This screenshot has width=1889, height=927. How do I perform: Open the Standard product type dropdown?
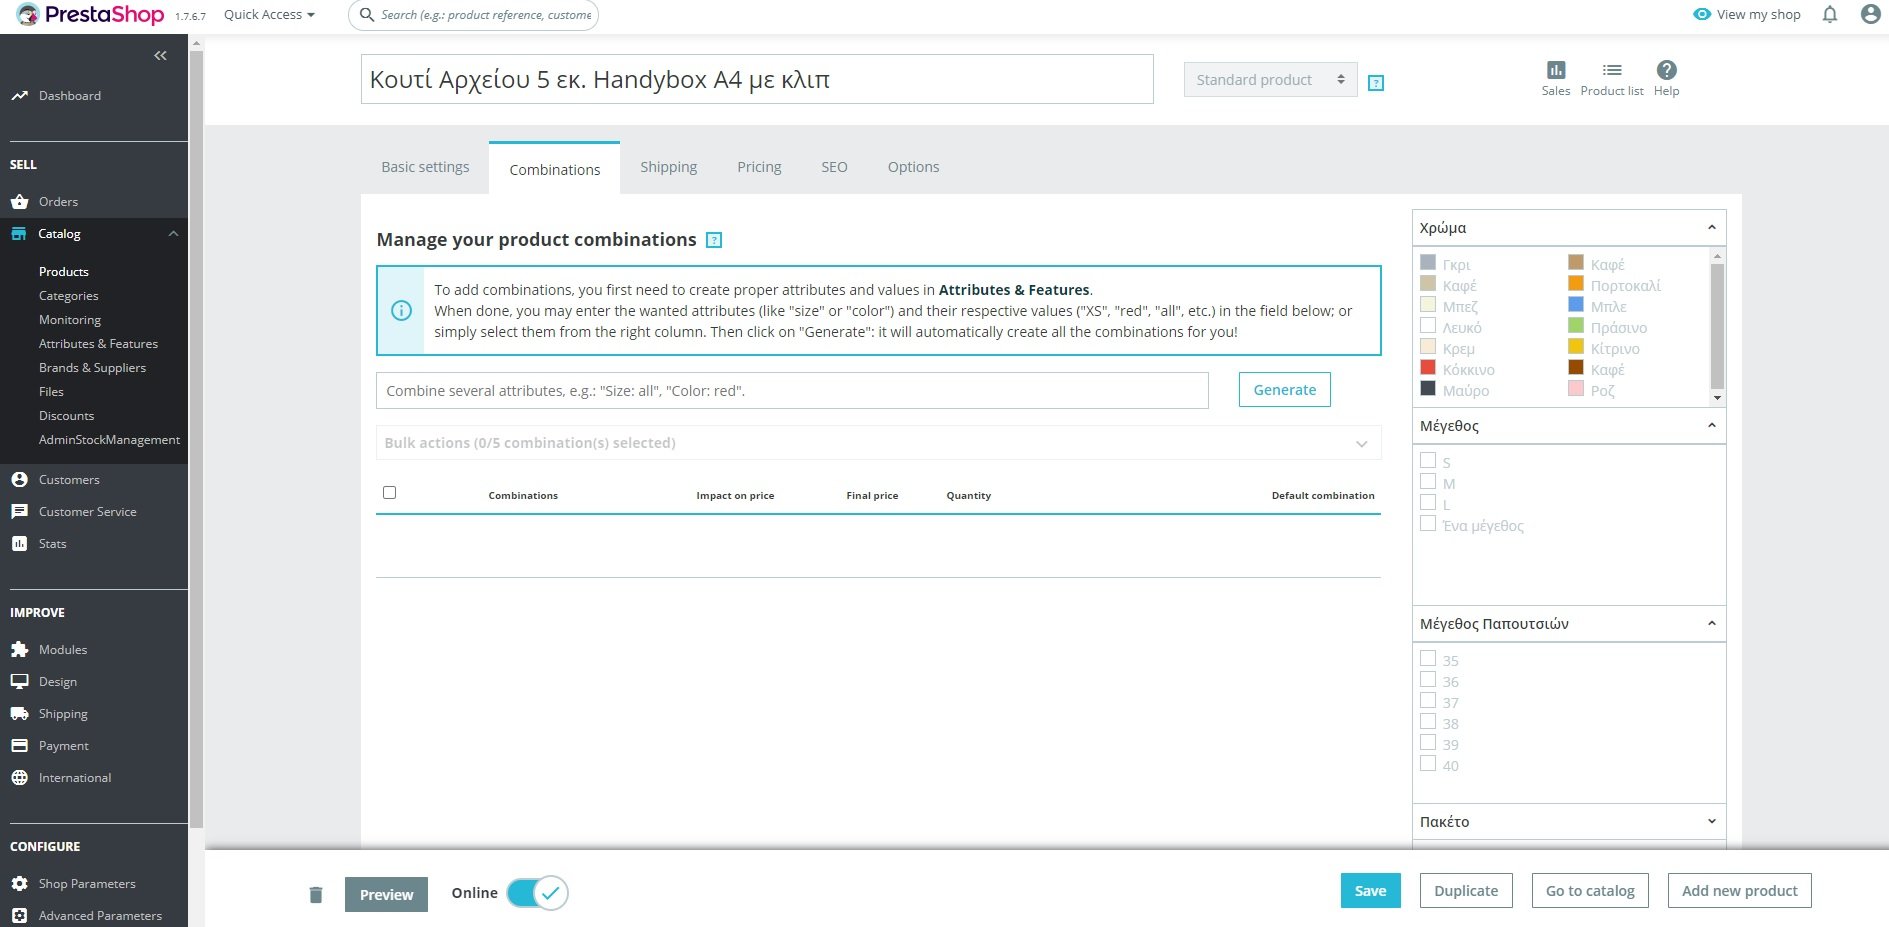click(1270, 80)
